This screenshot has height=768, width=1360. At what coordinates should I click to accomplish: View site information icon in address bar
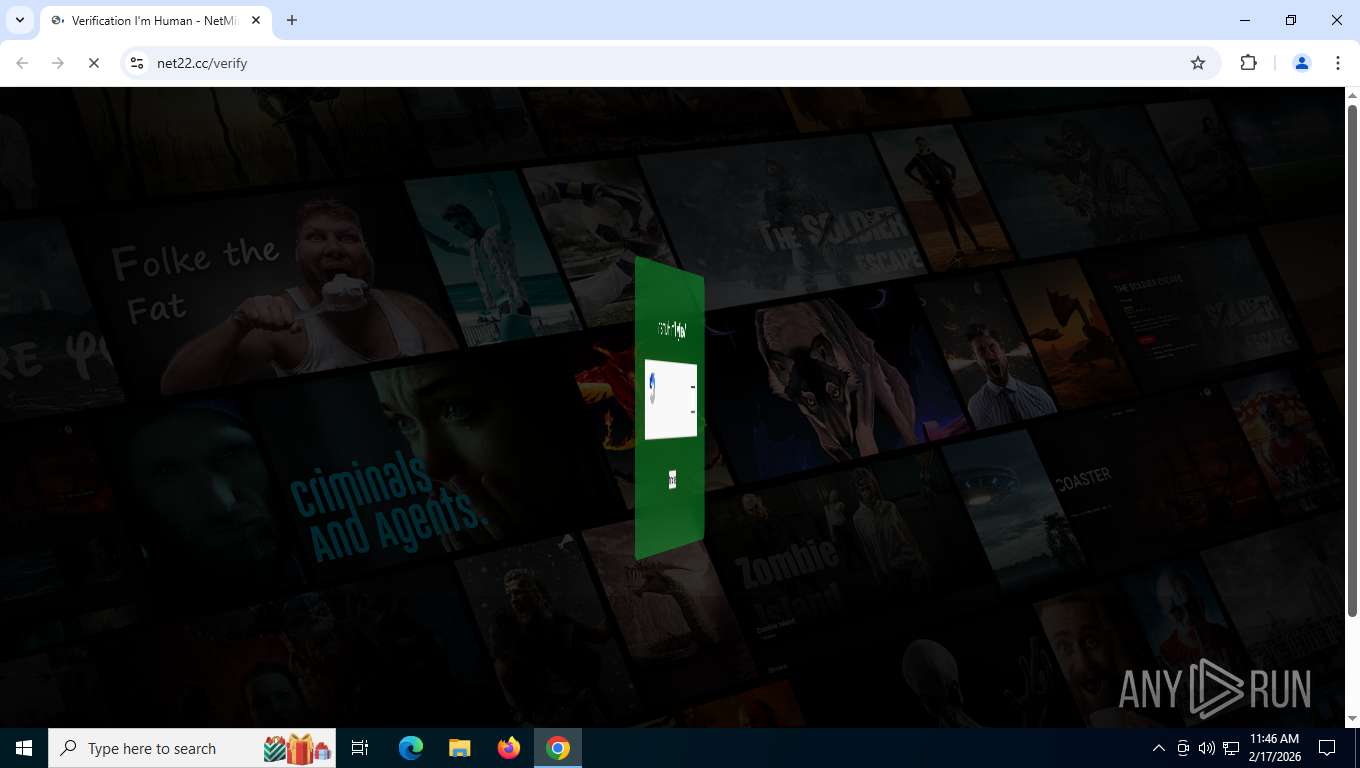click(138, 63)
